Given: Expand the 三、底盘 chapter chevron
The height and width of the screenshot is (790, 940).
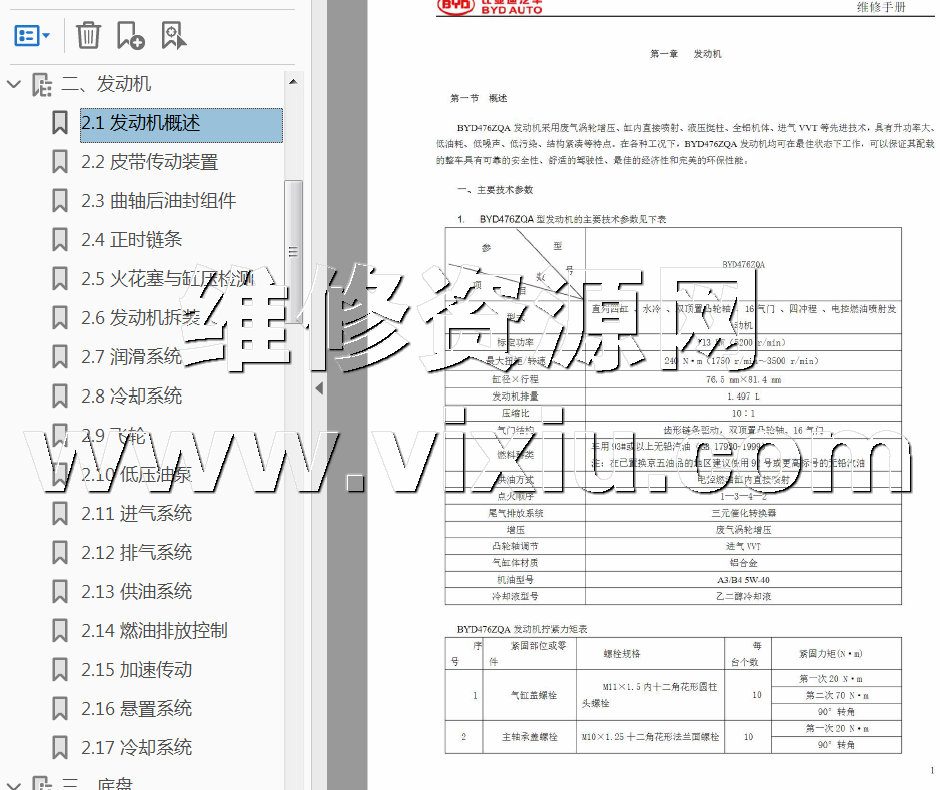Looking at the screenshot, I should point(14,783).
